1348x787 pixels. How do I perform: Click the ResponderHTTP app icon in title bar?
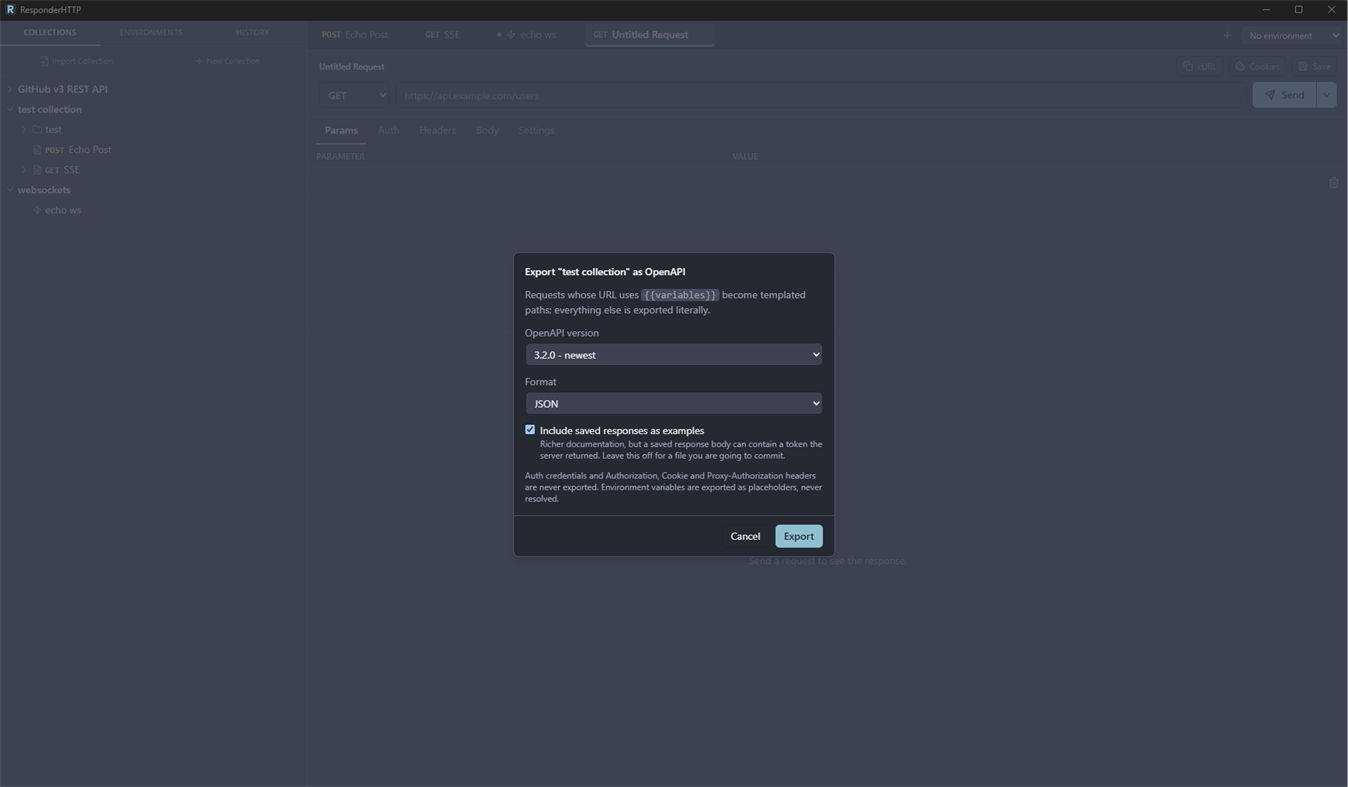point(10,9)
